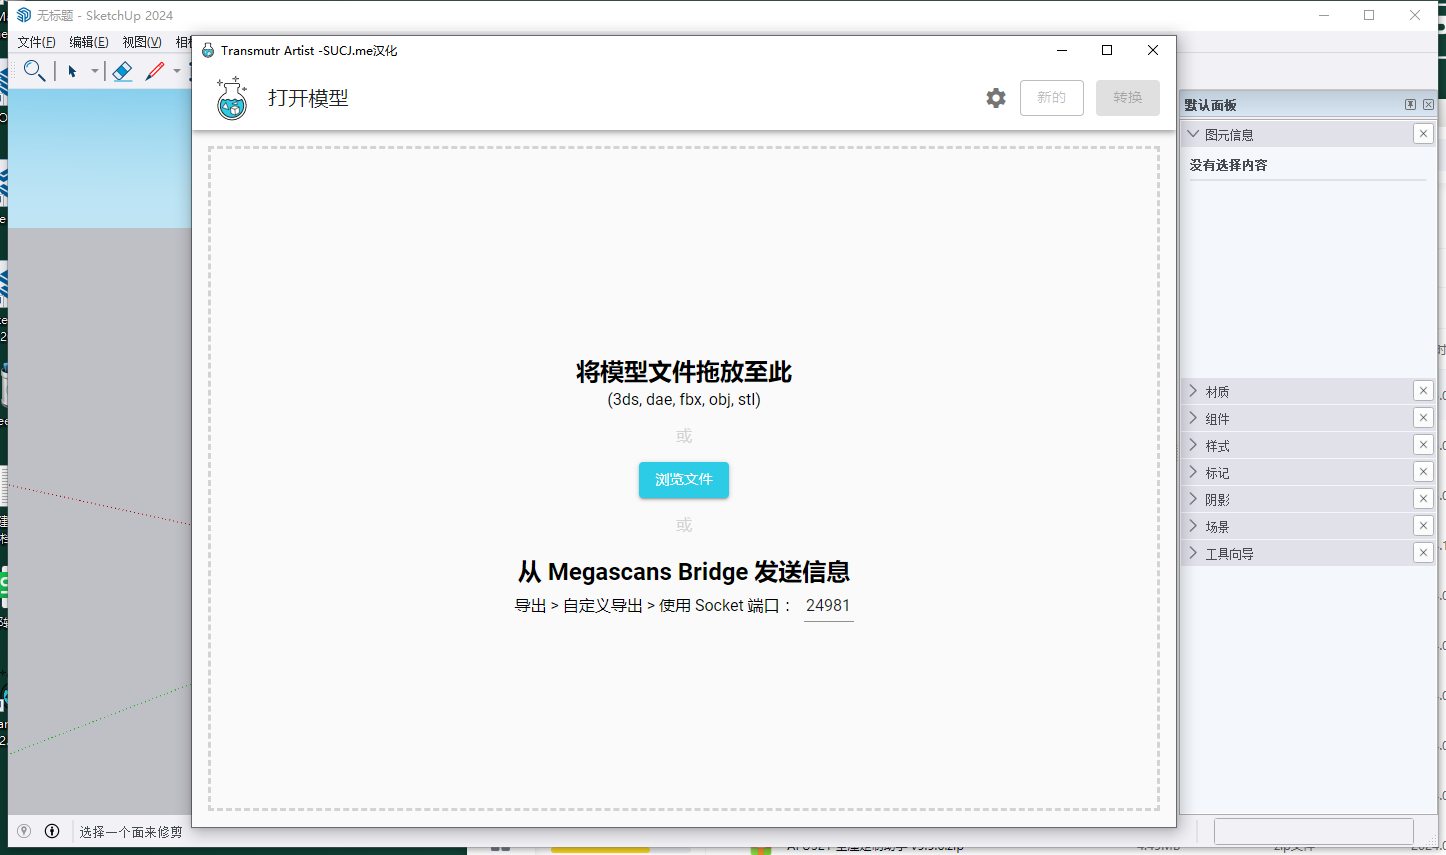Close the Transmutr Artist window
The width and height of the screenshot is (1446, 855).
[1153, 50]
